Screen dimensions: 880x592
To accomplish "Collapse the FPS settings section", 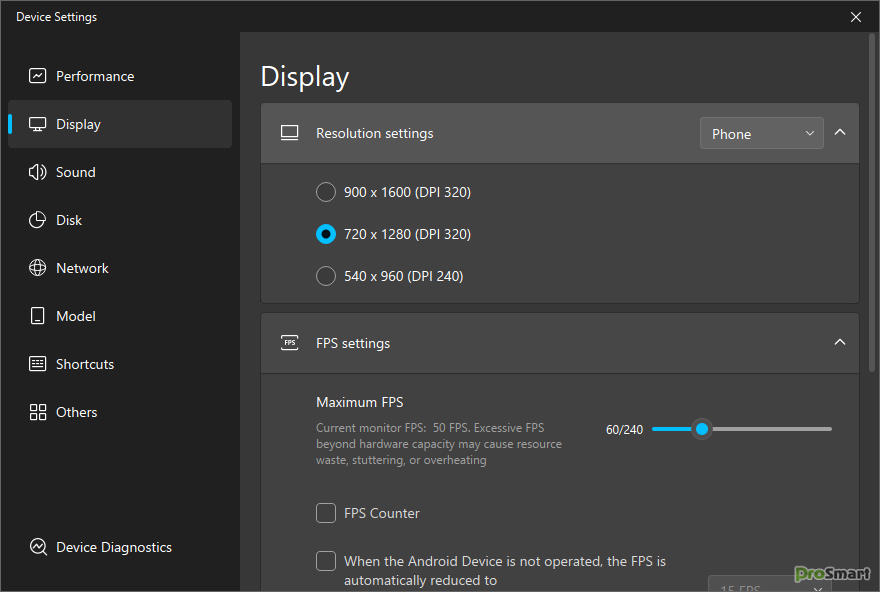I will (x=840, y=342).
